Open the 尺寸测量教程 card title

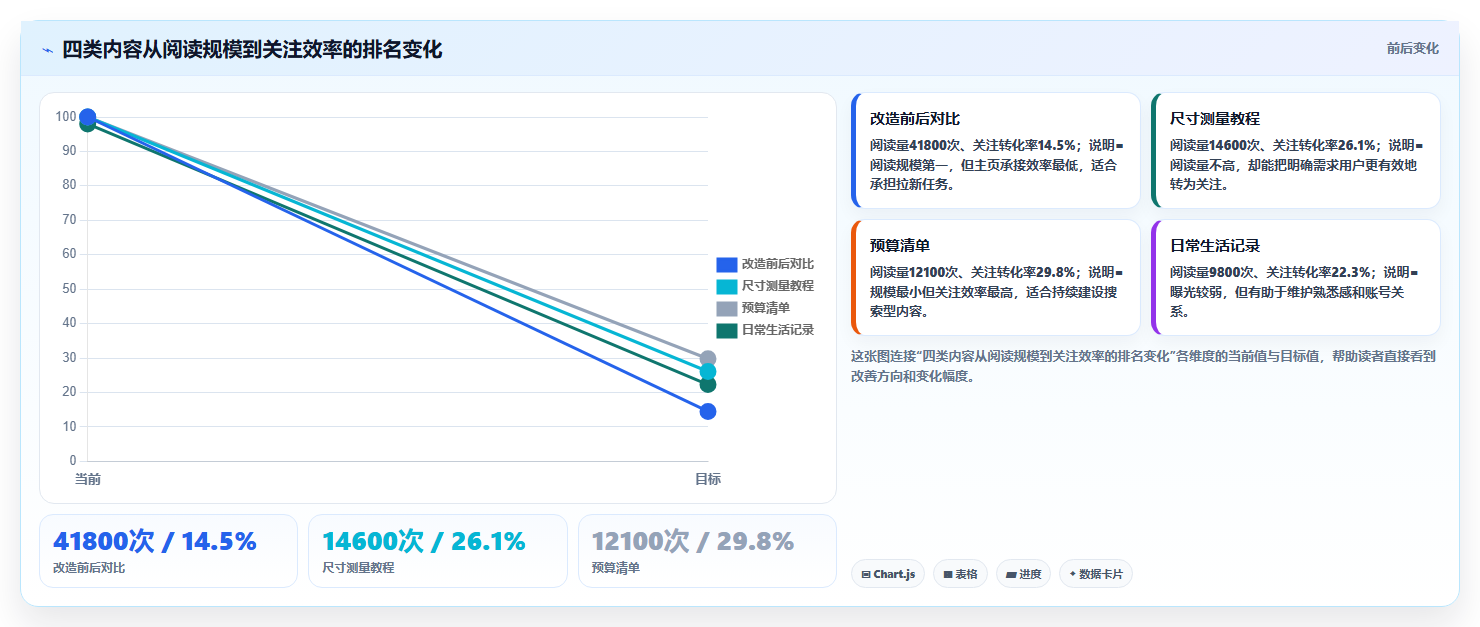1215,118
